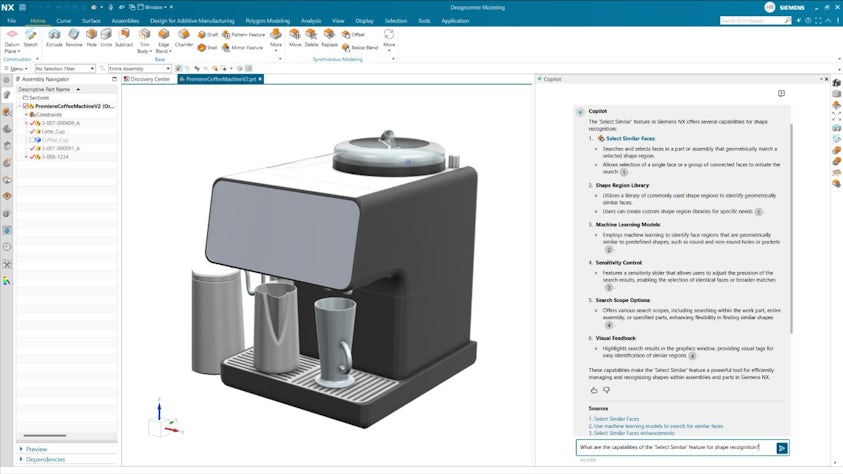Click the Unite boolean tool
The height and width of the screenshot is (474, 843).
106,38
